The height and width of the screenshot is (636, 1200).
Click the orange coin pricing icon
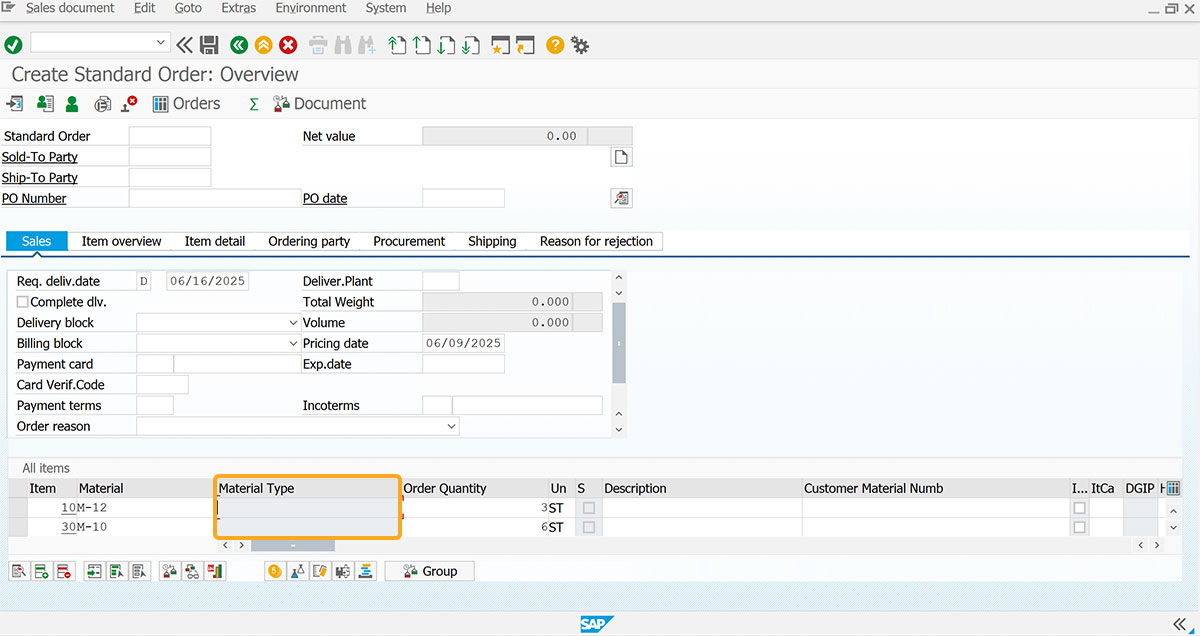[274, 571]
